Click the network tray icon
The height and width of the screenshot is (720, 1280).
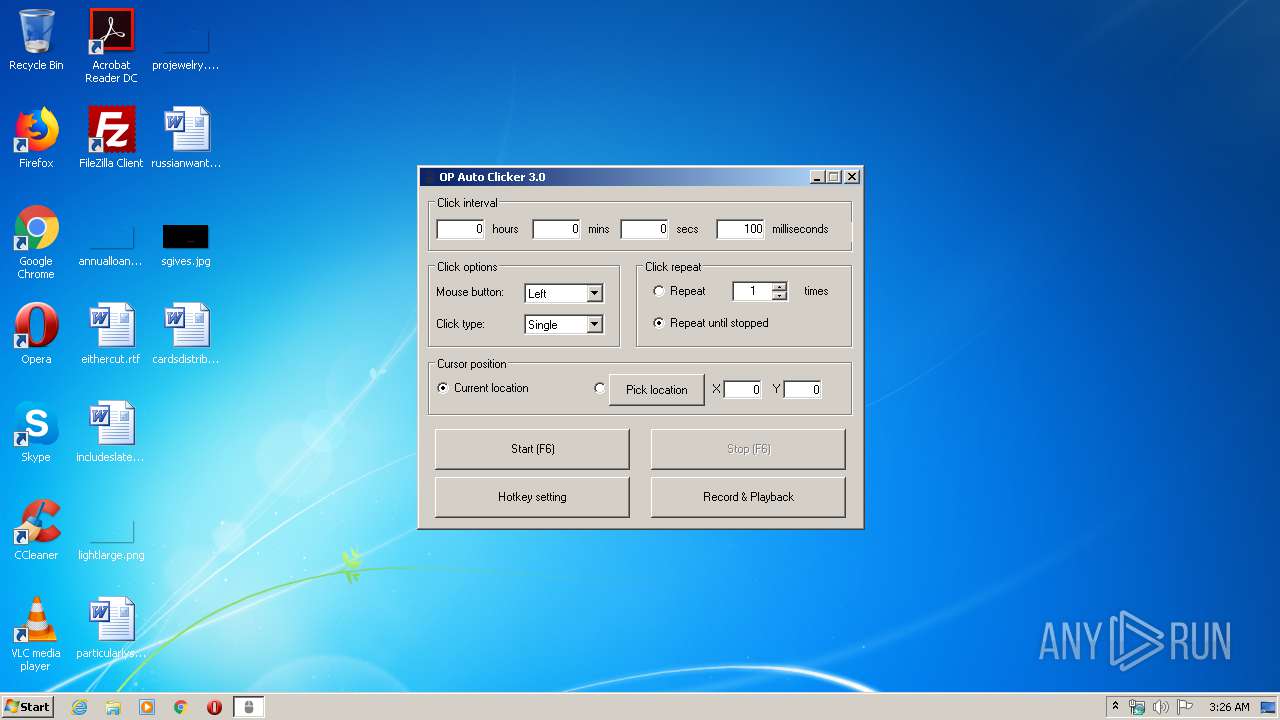point(1137,707)
